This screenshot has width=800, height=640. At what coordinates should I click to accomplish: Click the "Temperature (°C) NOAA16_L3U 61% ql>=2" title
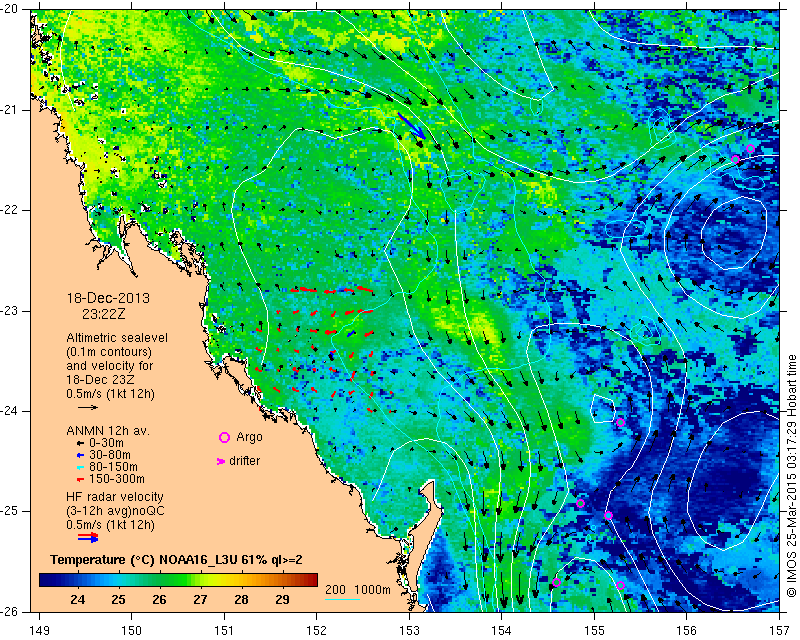177,560
